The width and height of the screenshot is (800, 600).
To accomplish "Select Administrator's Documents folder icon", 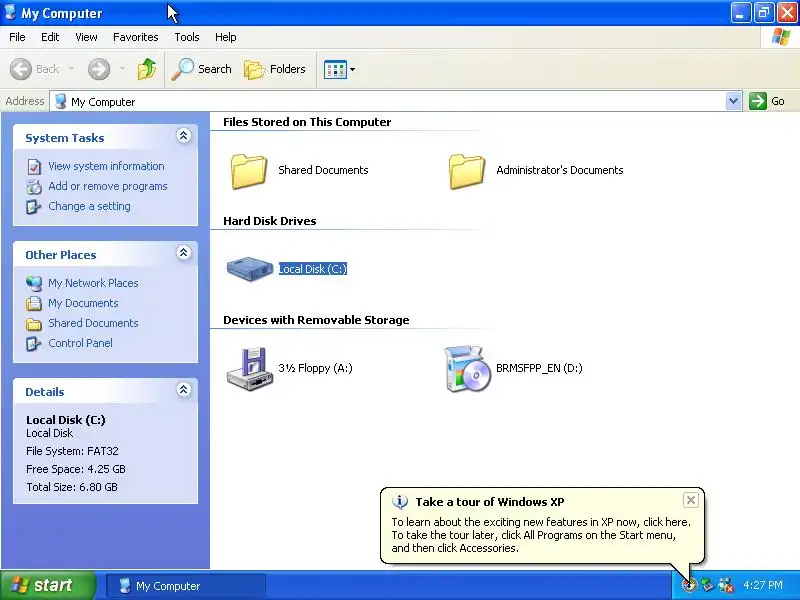I will [466, 171].
